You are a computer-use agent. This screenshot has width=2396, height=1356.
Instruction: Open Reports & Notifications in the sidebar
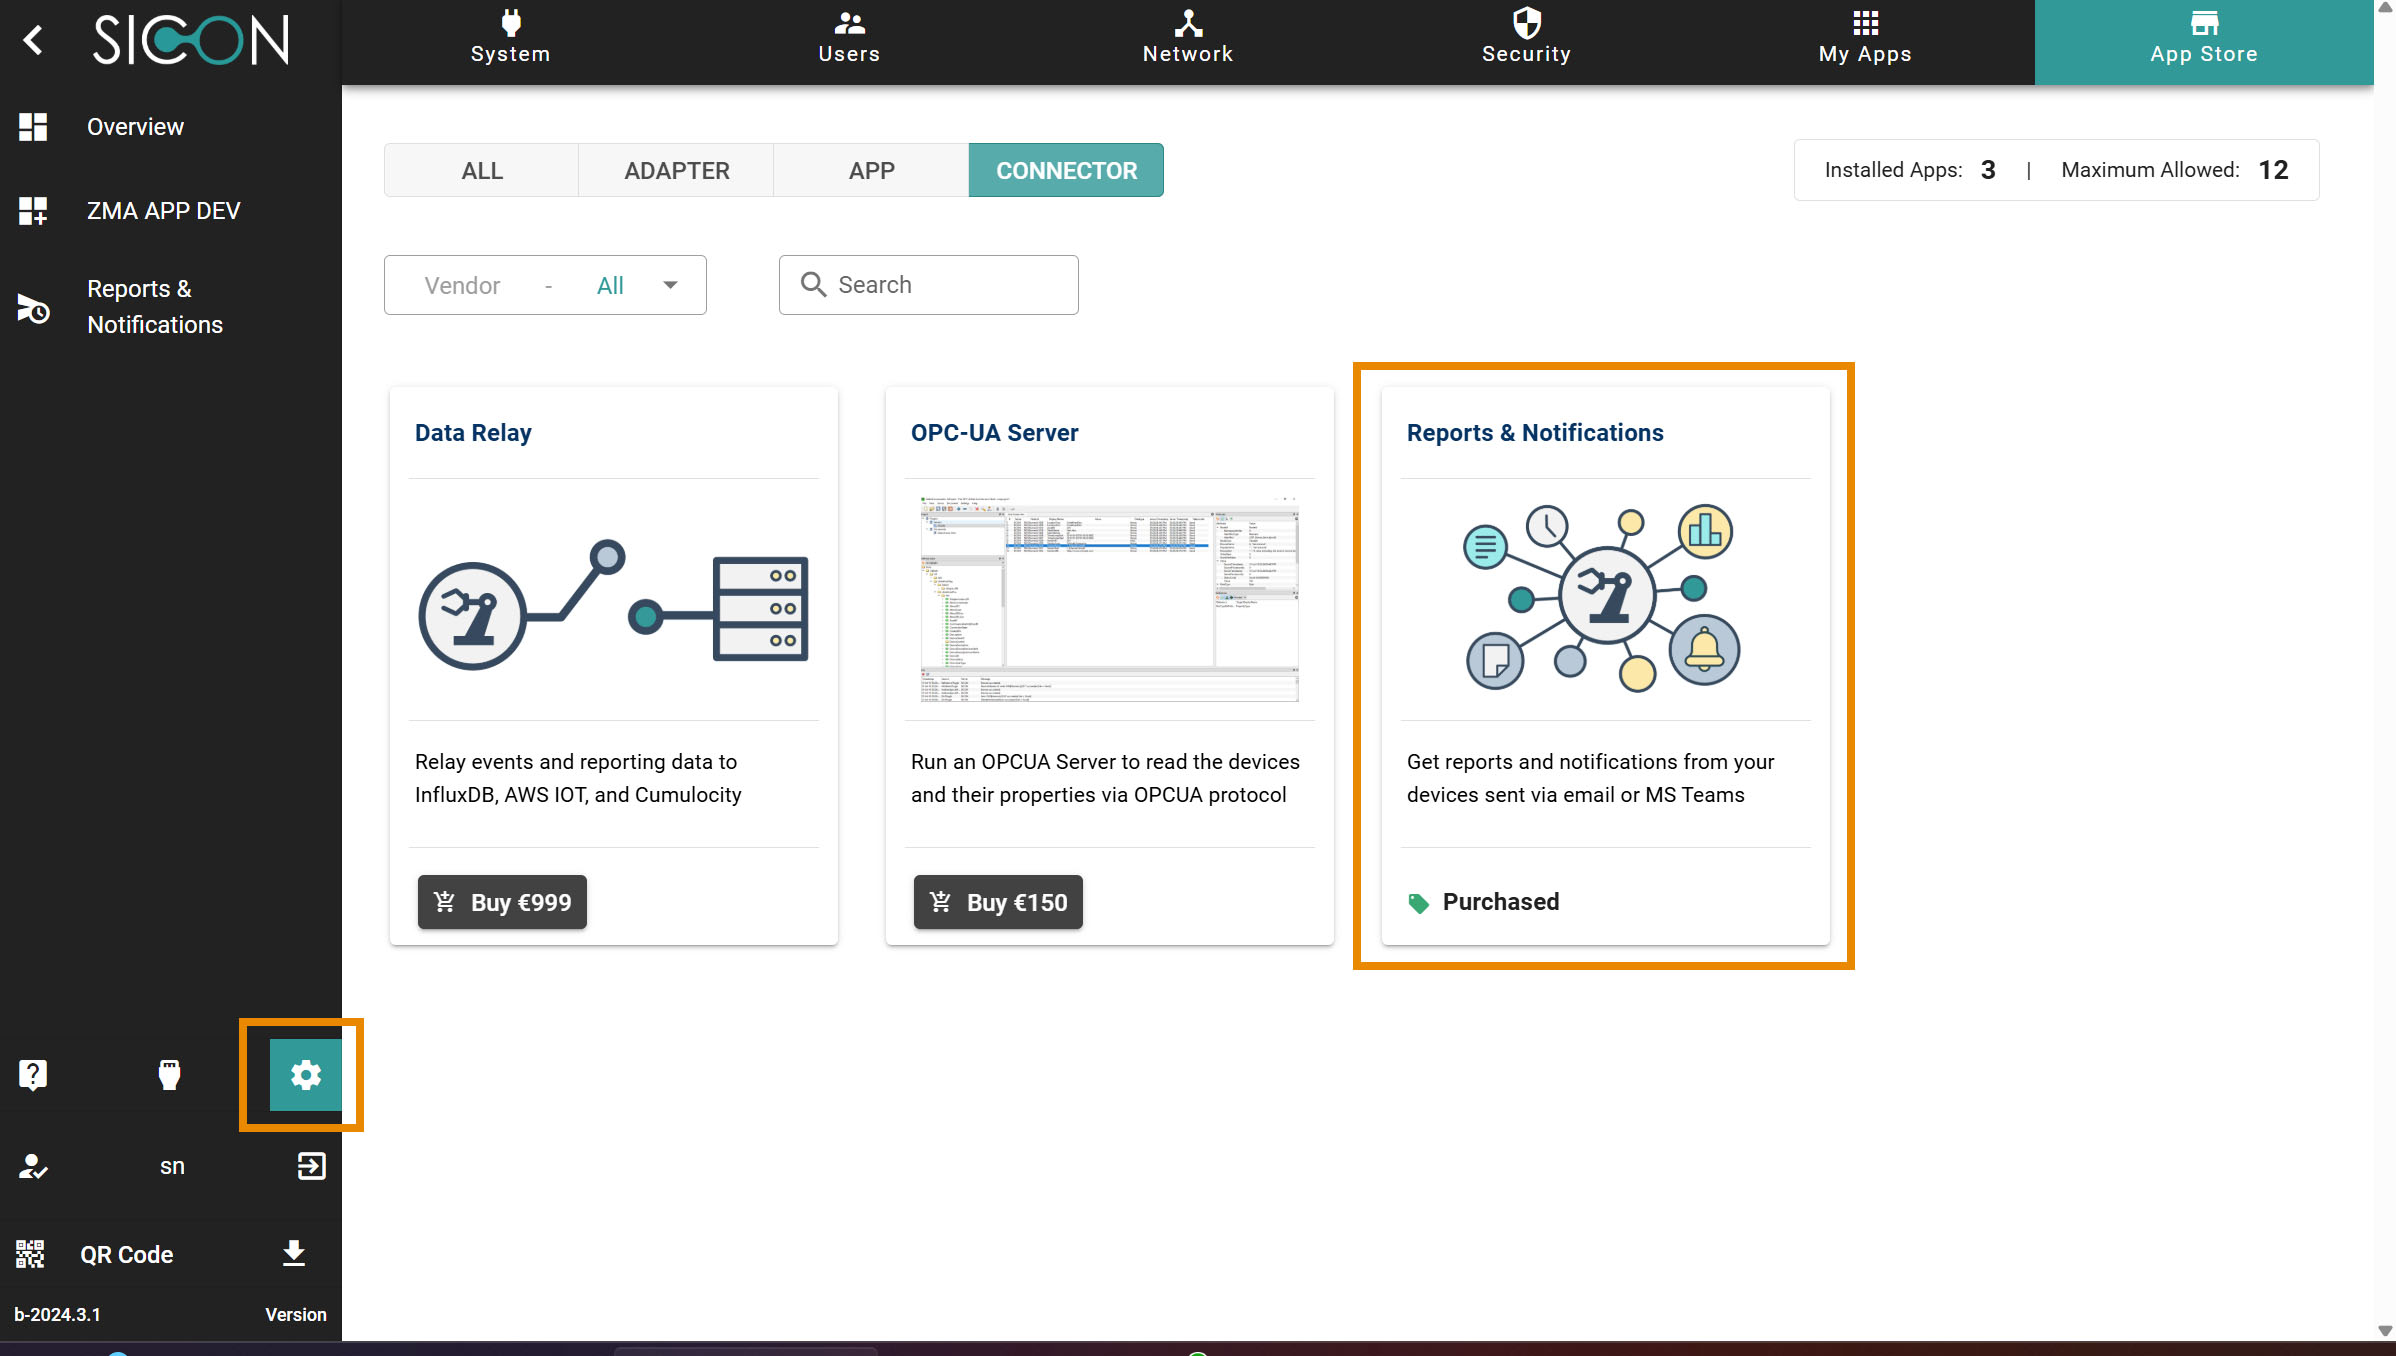pyautogui.click(x=154, y=307)
